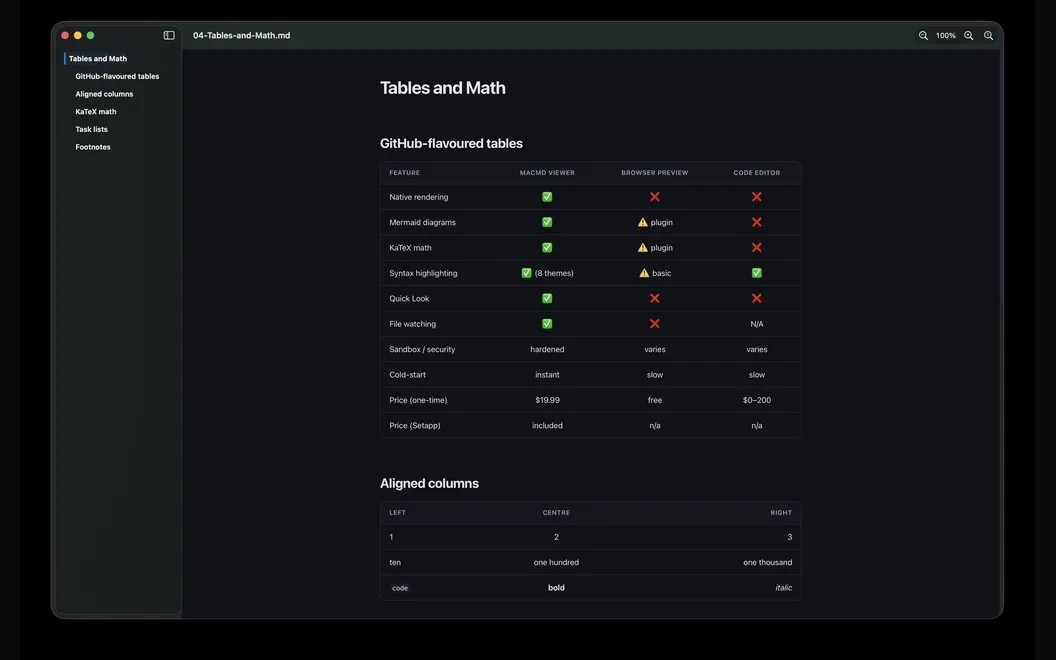Click red cross in KaTeX math row
The width and height of the screenshot is (1056, 660).
click(756, 247)
